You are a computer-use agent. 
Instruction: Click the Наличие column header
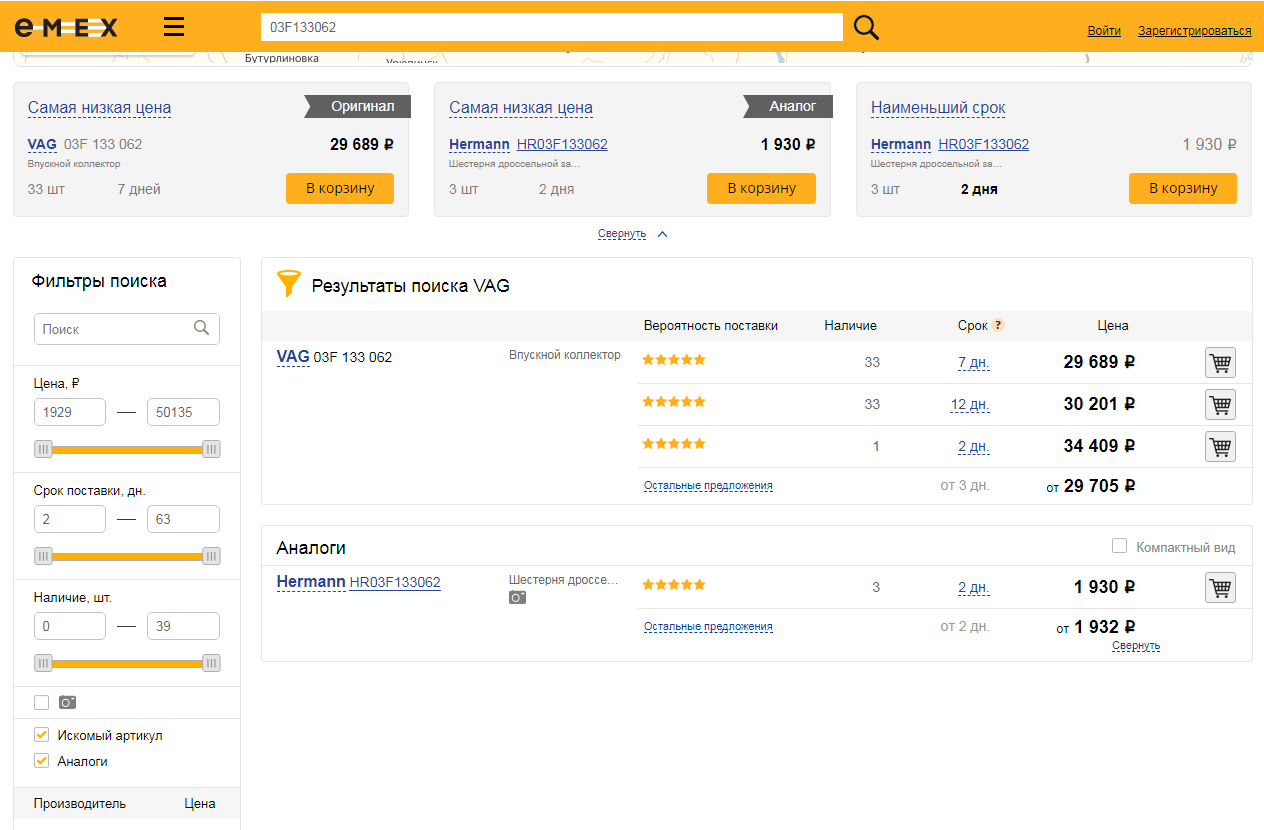[x=850, y=325]
